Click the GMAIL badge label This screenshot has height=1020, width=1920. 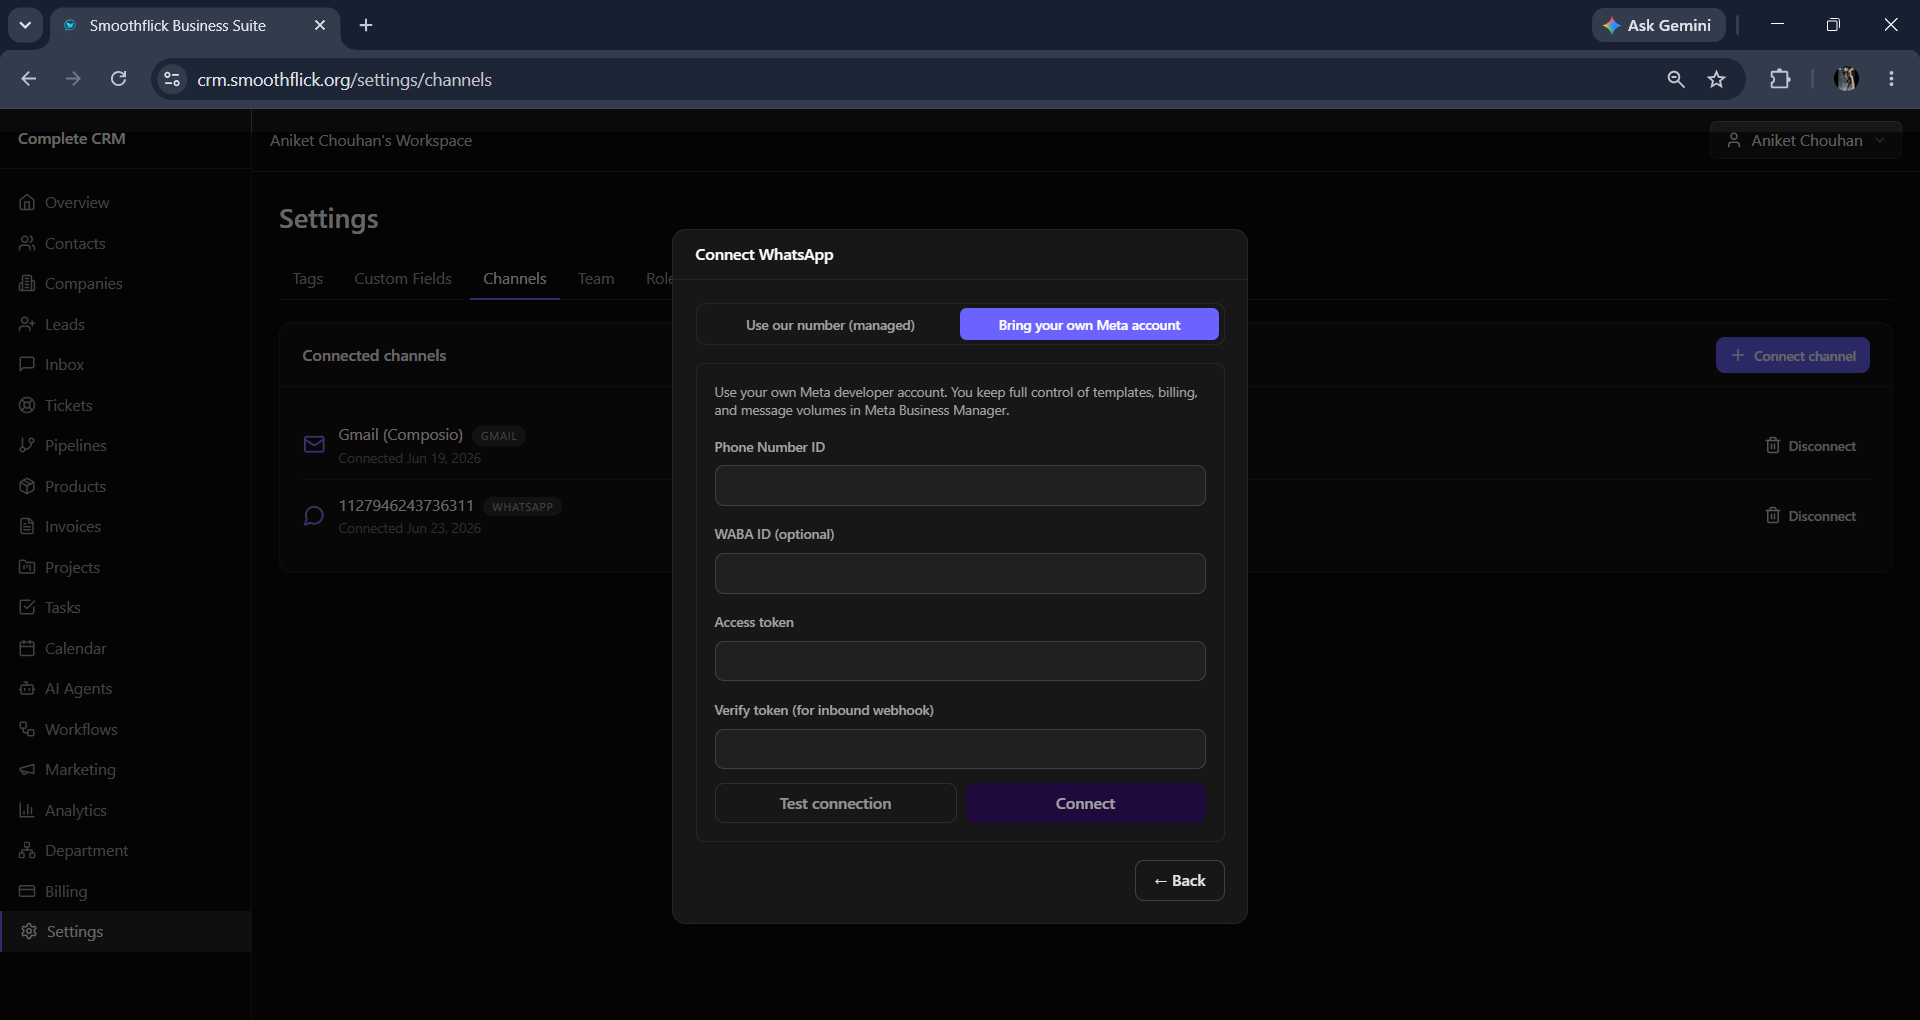pos(498,436)
